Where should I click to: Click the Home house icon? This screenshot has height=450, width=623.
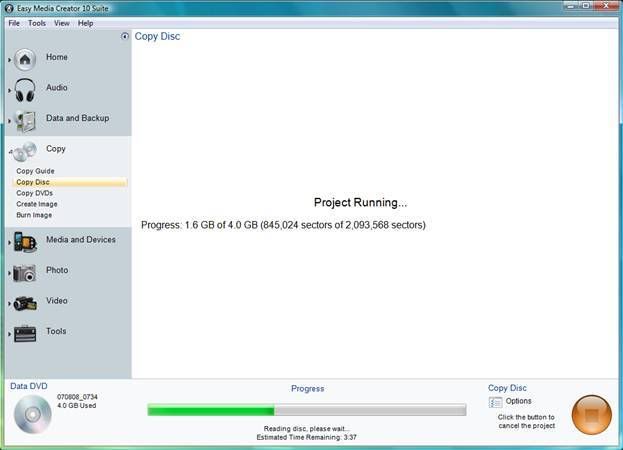point(25,60)
